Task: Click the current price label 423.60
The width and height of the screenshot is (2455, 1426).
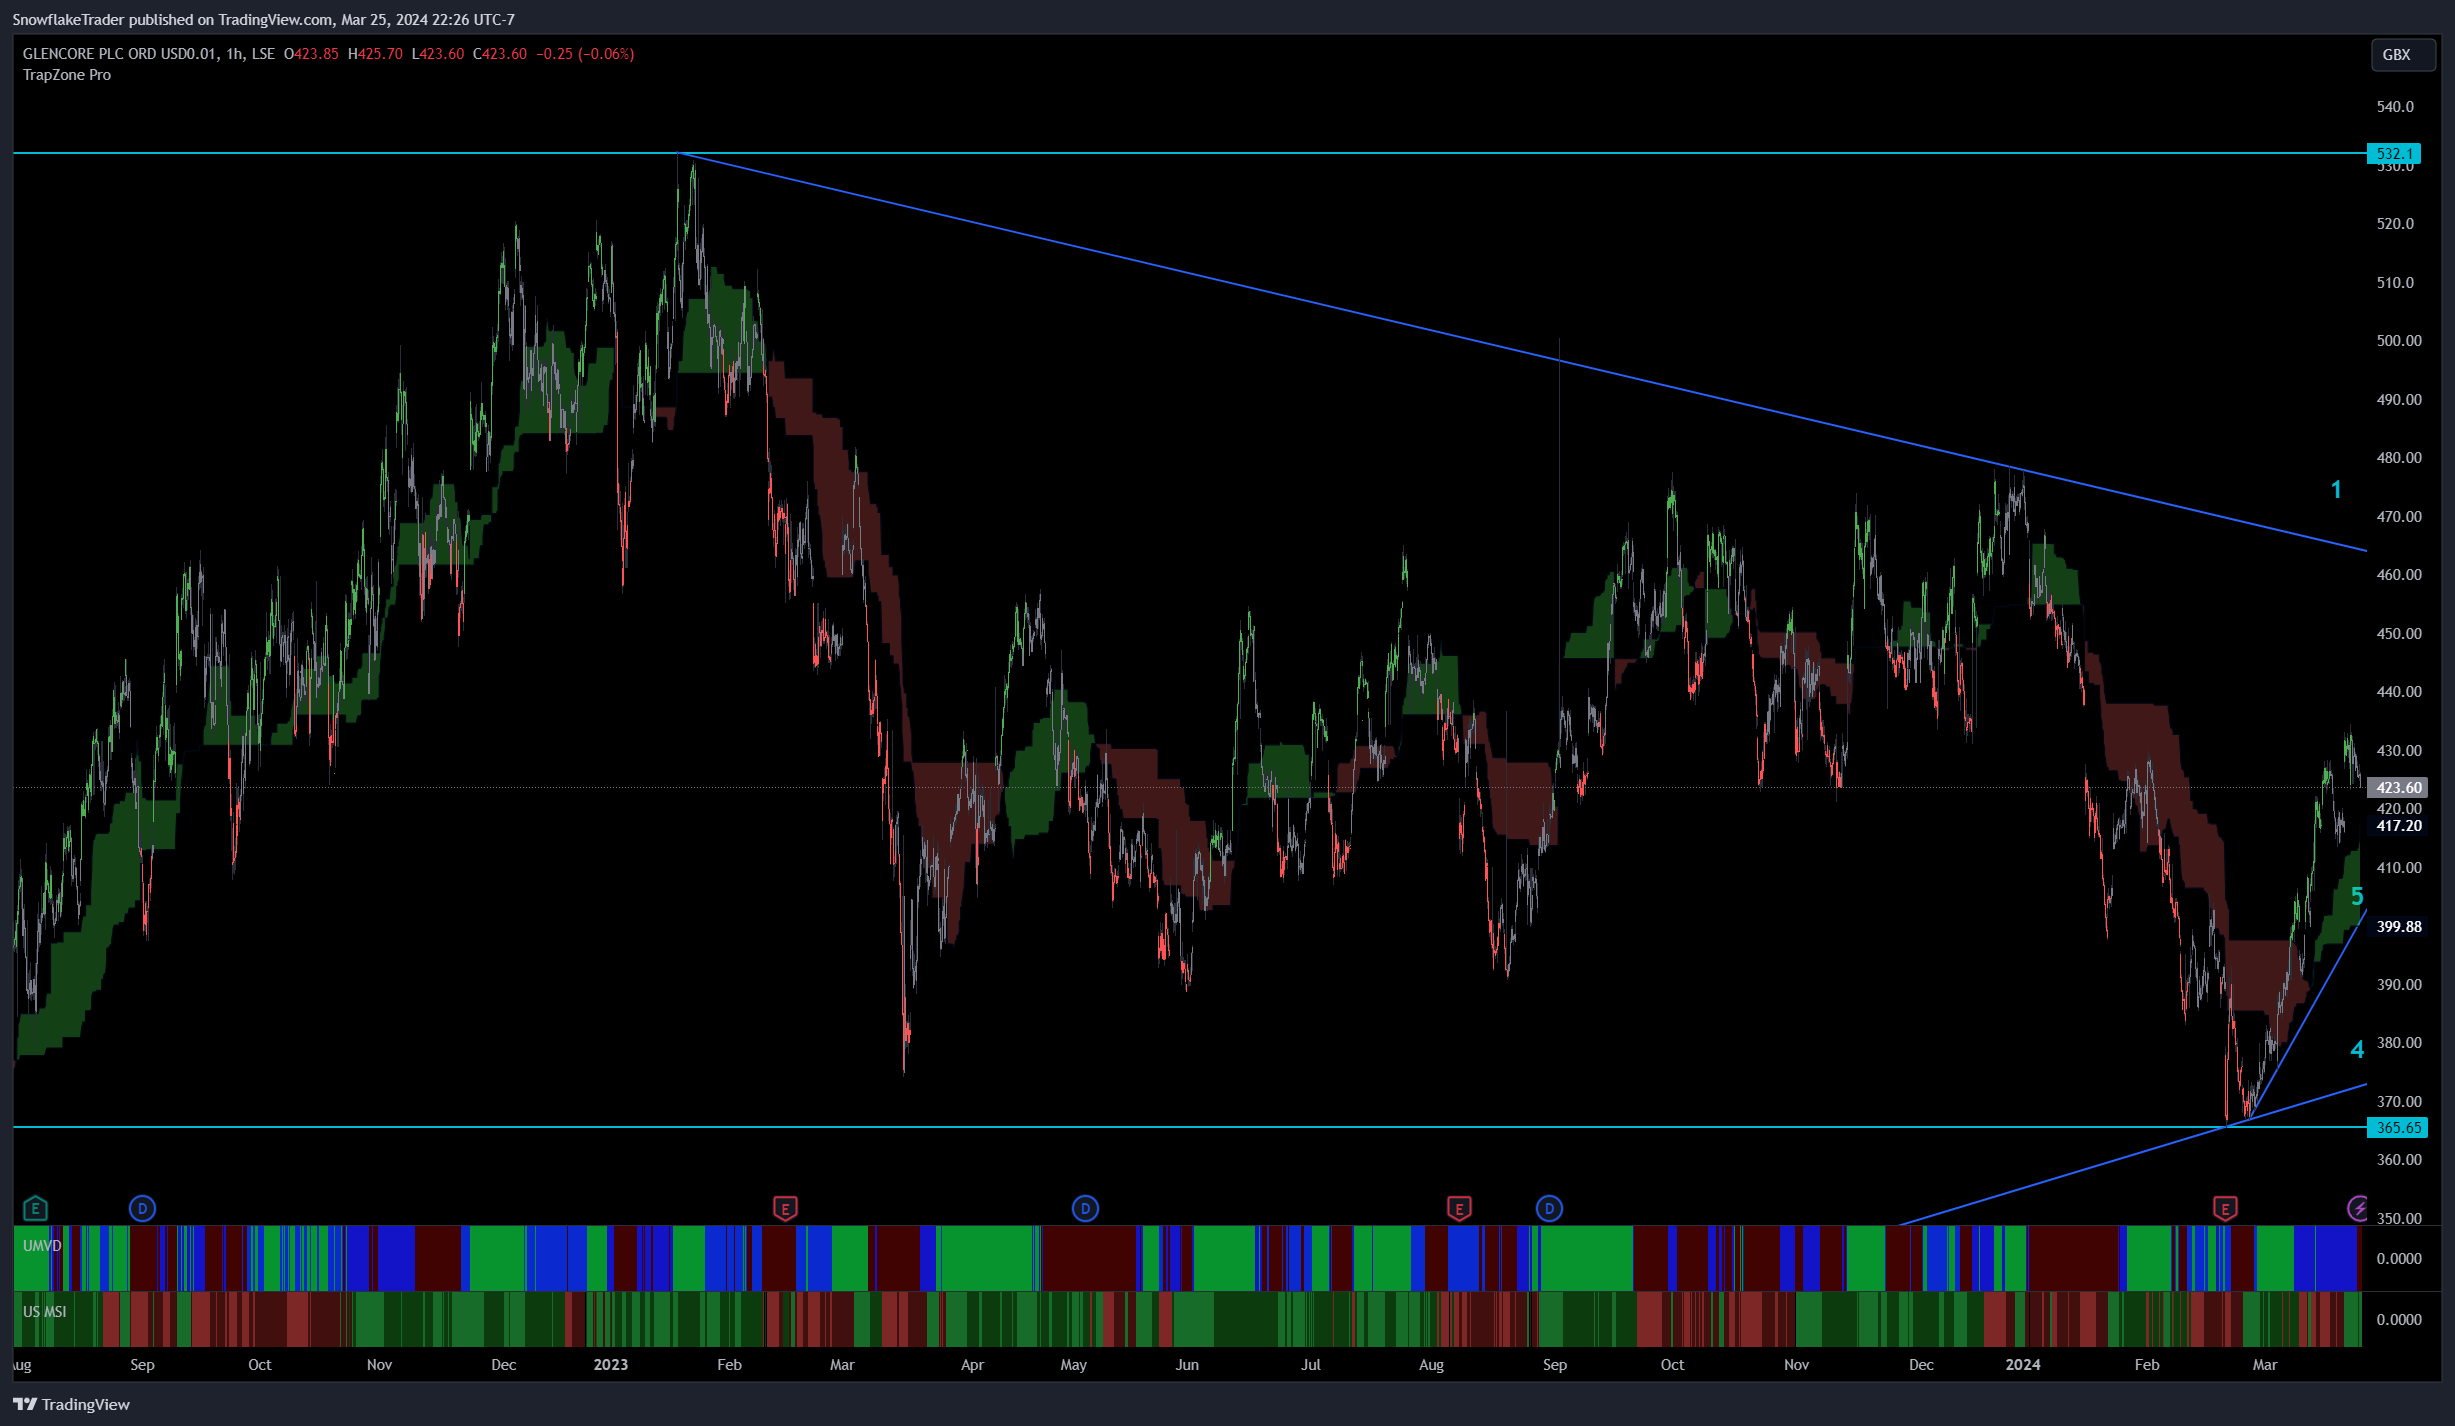Action: click(x=2397, y=787)
